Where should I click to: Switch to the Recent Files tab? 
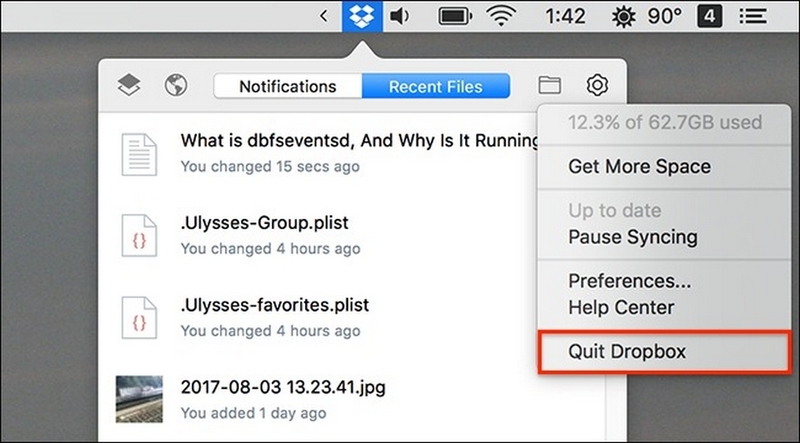[436, 86]
